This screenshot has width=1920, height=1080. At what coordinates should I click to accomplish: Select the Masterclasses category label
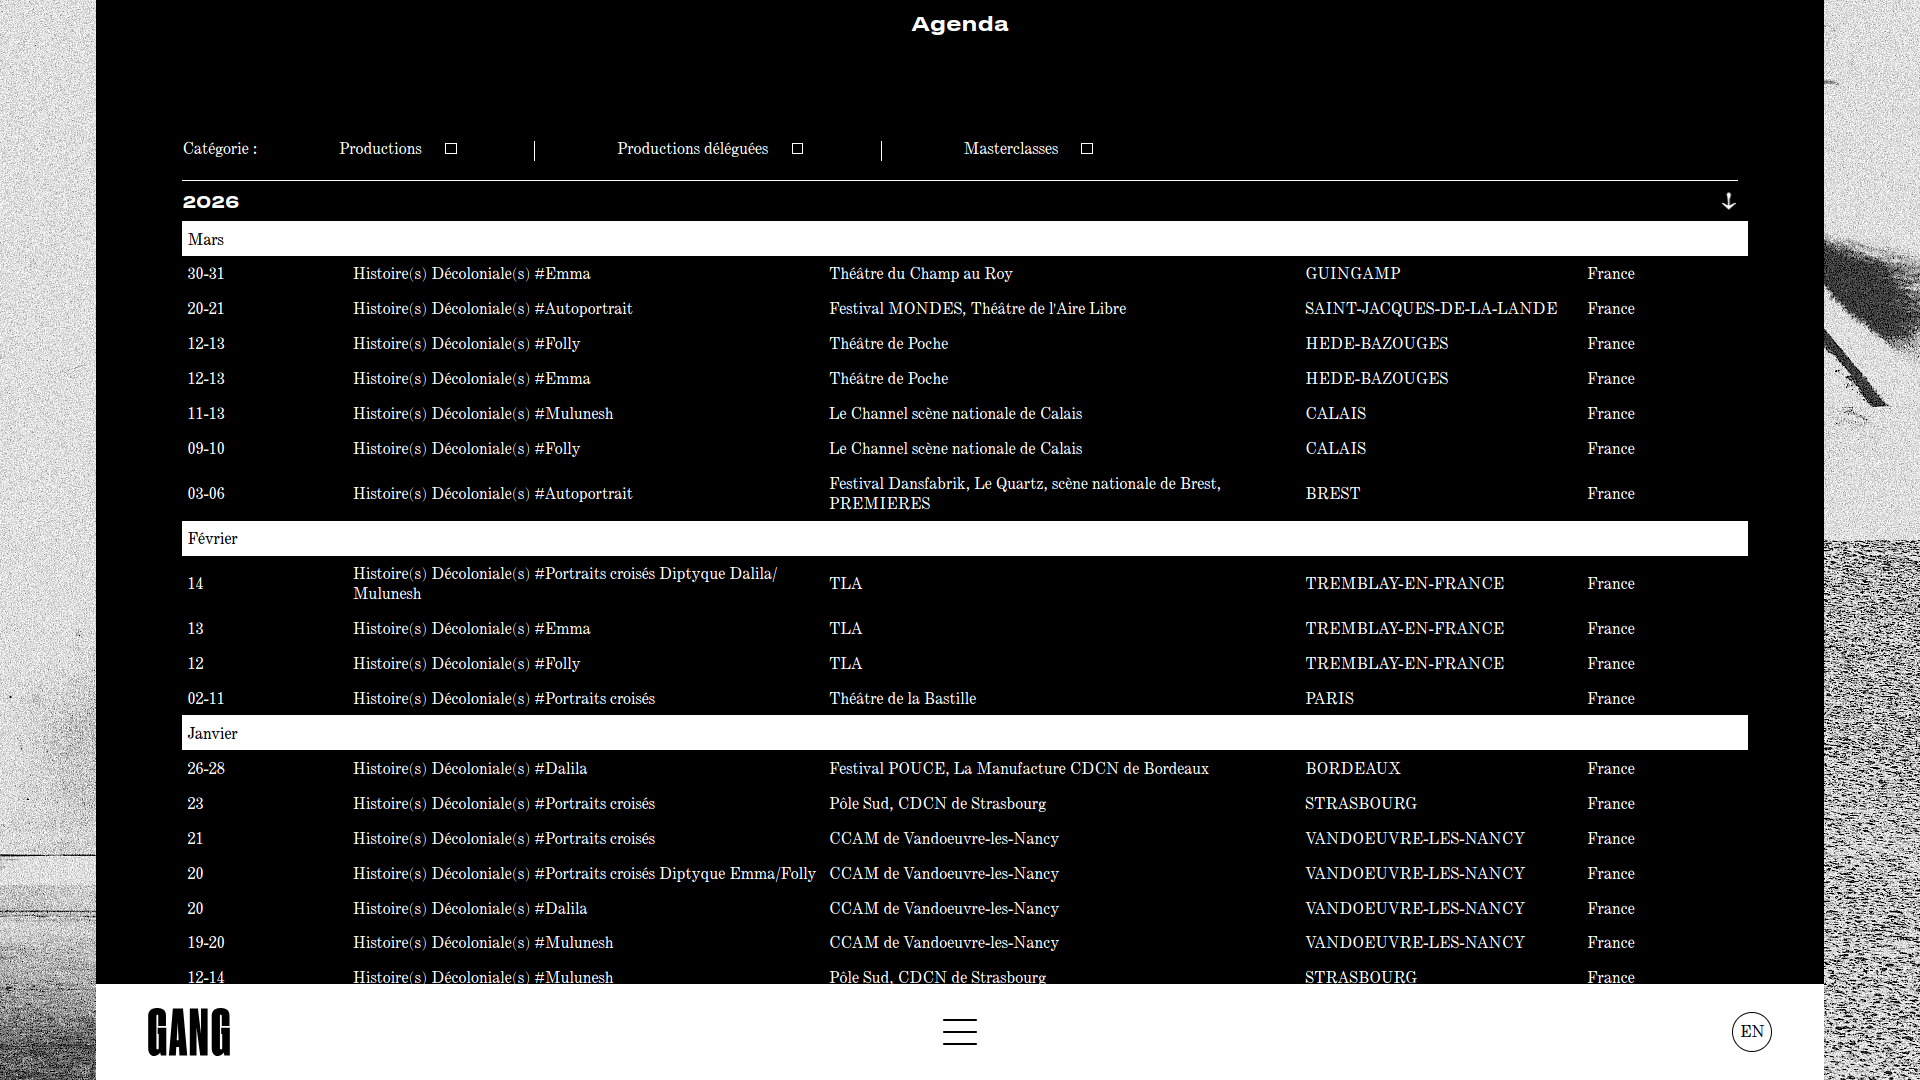click(x=1010, y=149)
